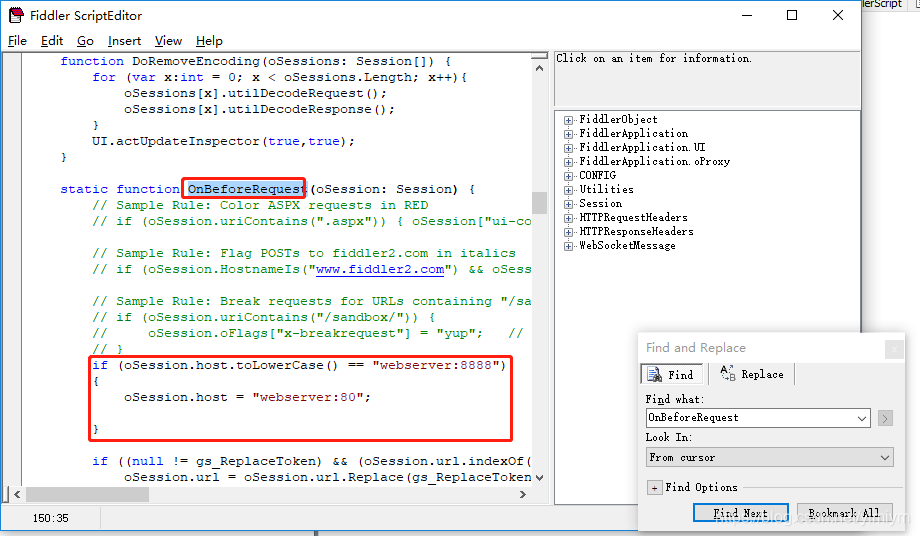The image size is (920, 536).
Task: Open the Insert menu
Action: [124, 40]
